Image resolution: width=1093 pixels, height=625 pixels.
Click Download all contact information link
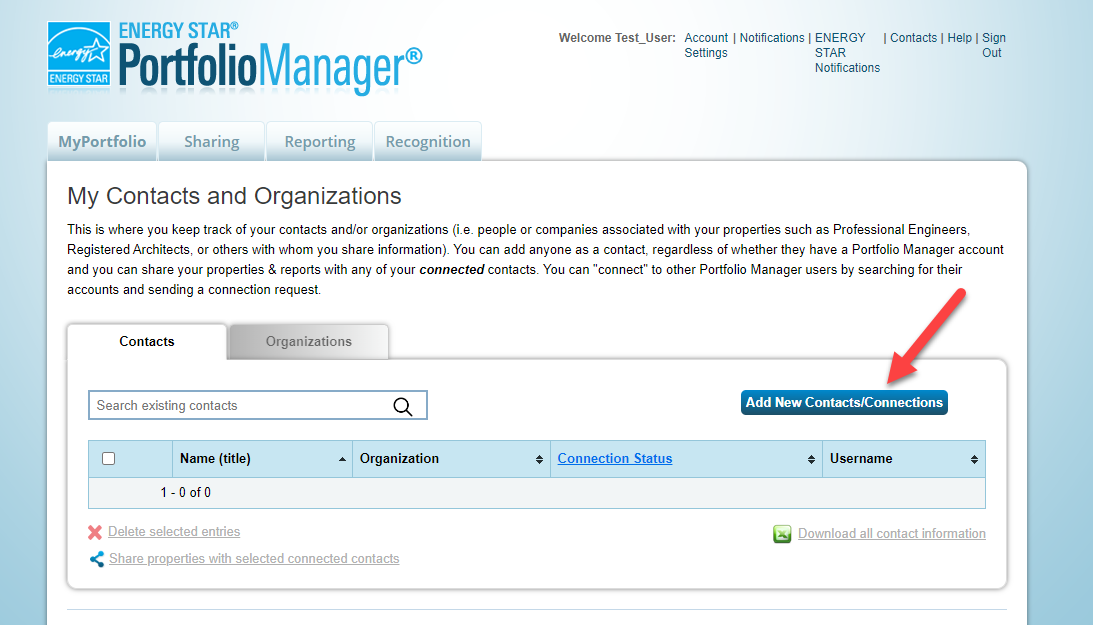[892, 534]
